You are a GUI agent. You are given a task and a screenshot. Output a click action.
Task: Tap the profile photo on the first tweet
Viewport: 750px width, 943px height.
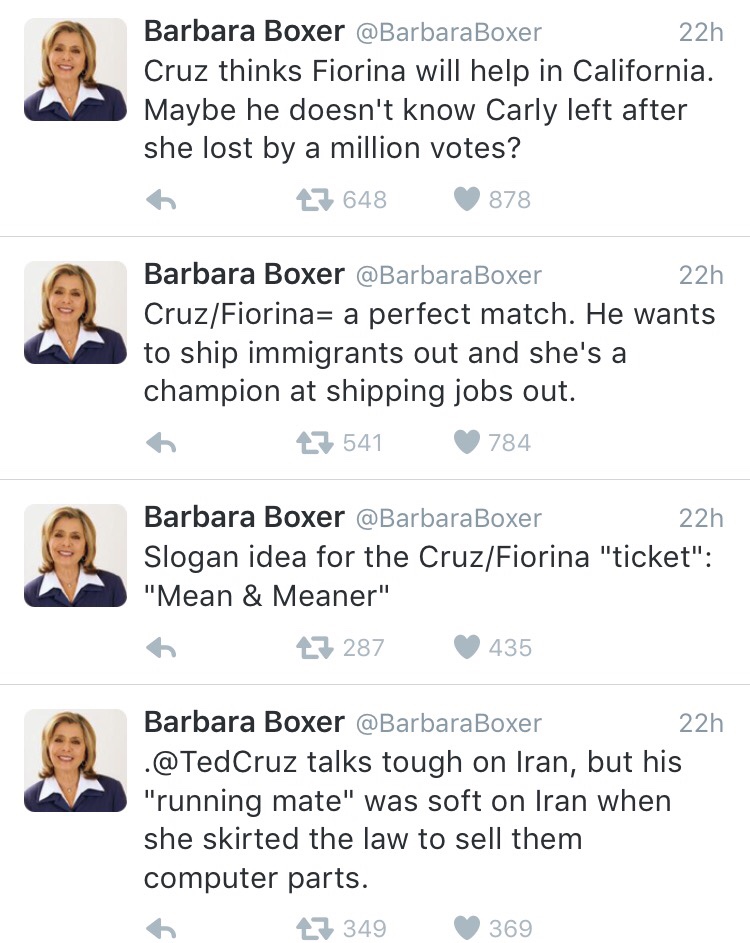(75, 69)
